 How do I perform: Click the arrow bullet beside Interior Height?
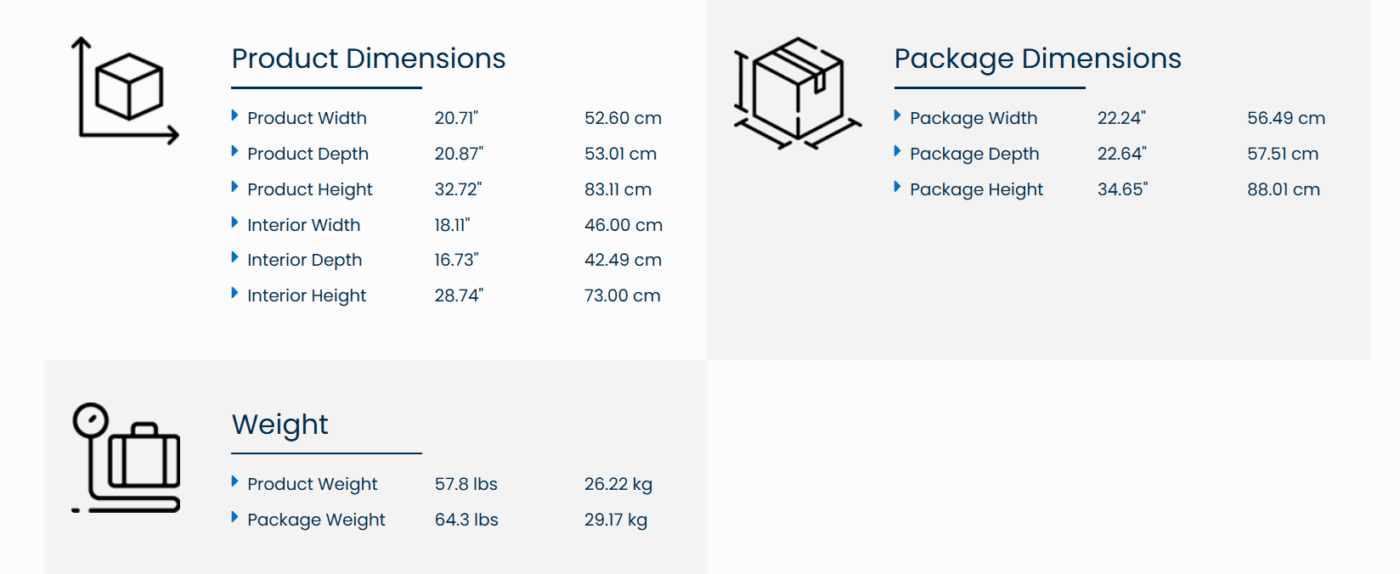(x=235, y=294)
